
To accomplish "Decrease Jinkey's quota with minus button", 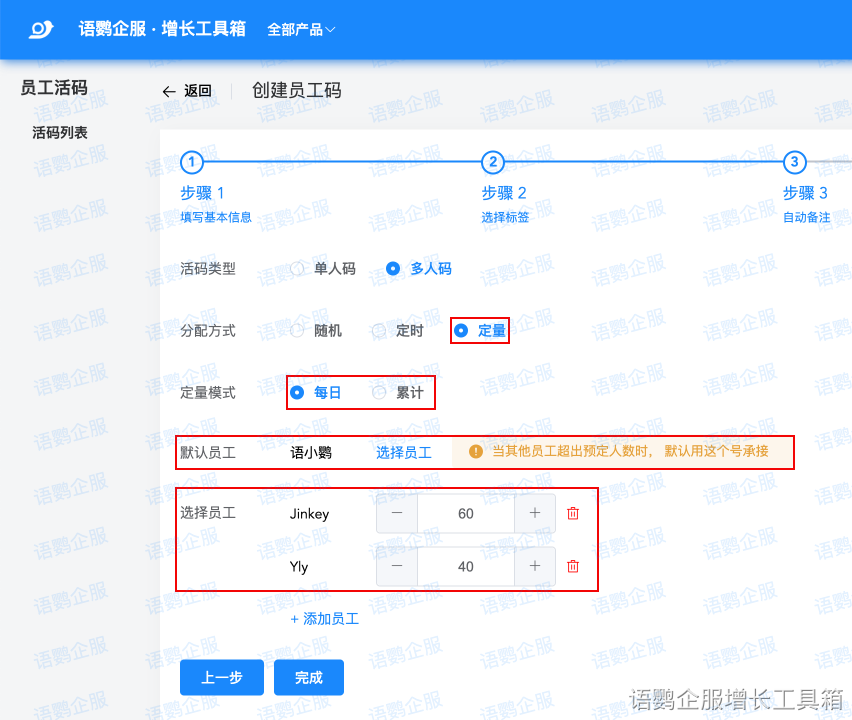I will (x=397, y=513).
